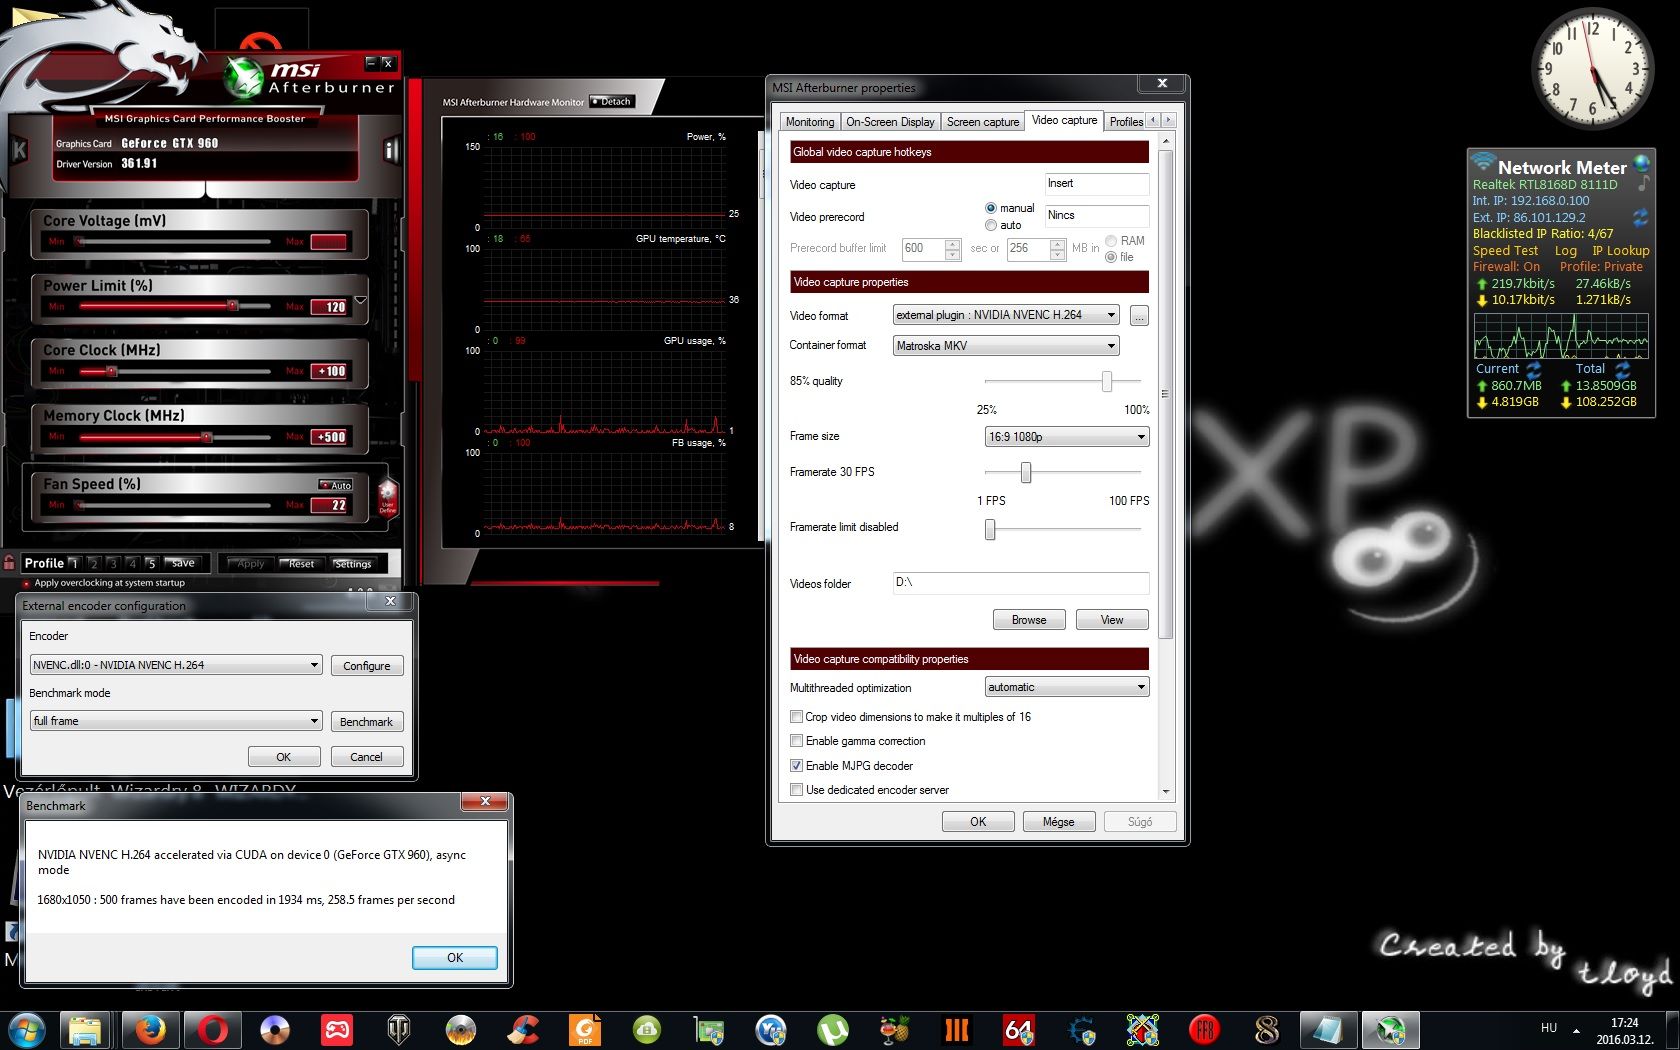
Task: Toggle the Fan Speed Auto button
Action: [x=336, y=485]
